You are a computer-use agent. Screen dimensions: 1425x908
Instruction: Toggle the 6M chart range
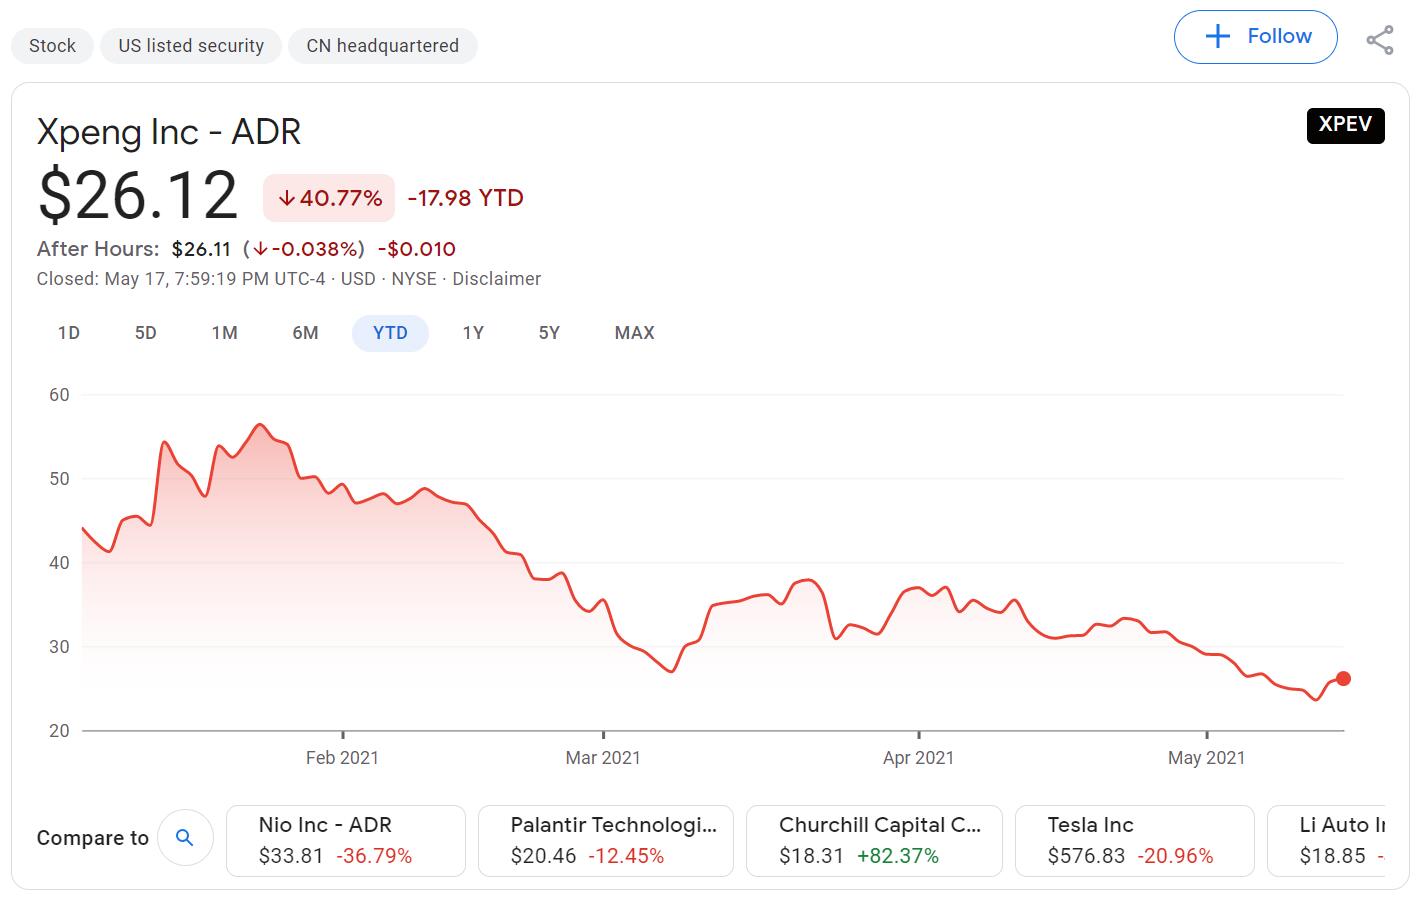click(x=305, y=332)
